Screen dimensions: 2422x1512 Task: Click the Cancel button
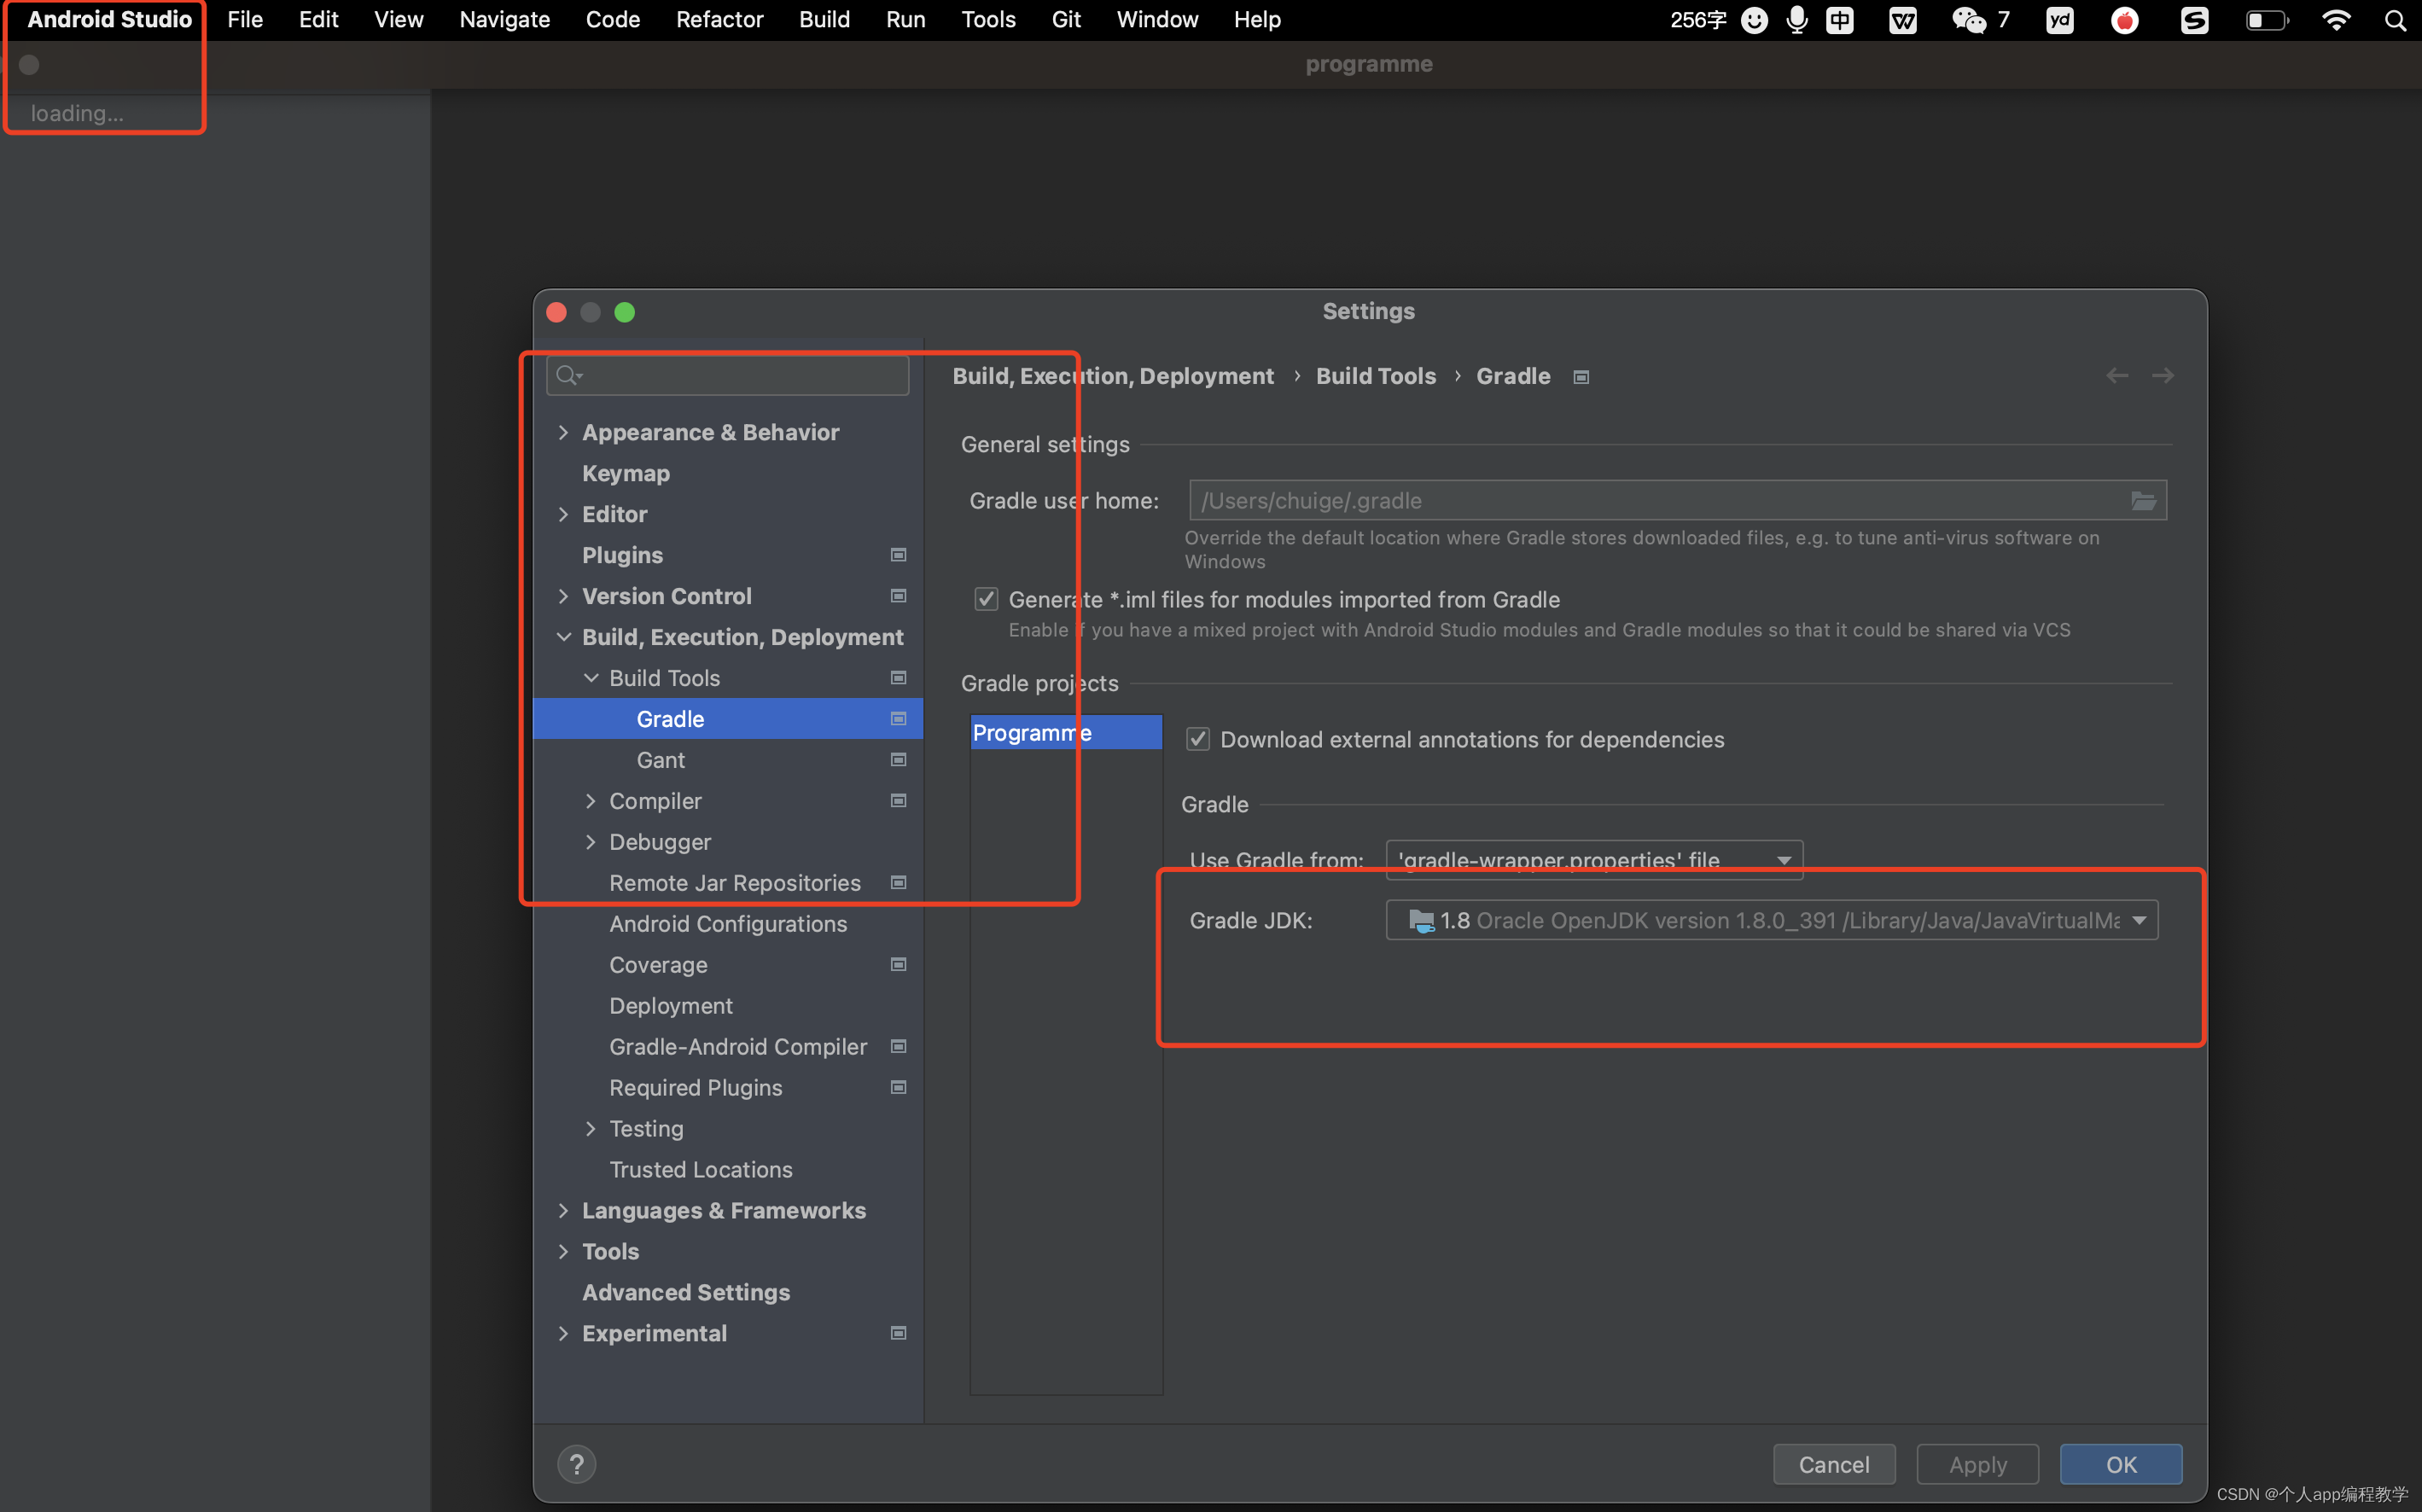point(1833,1464)
